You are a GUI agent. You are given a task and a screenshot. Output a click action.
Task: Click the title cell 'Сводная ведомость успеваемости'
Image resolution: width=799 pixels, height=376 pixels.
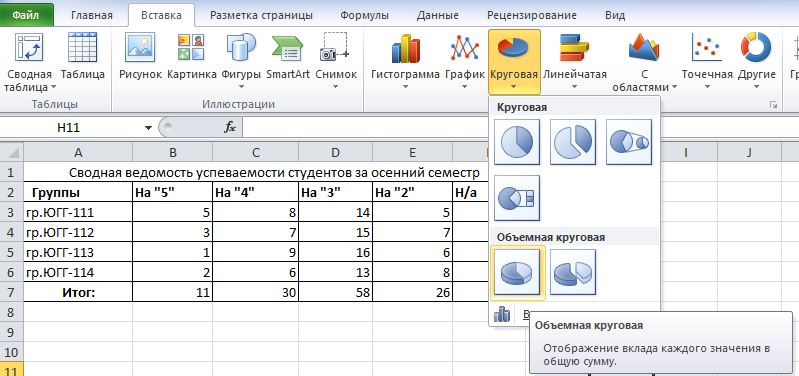tap(274, 173)
